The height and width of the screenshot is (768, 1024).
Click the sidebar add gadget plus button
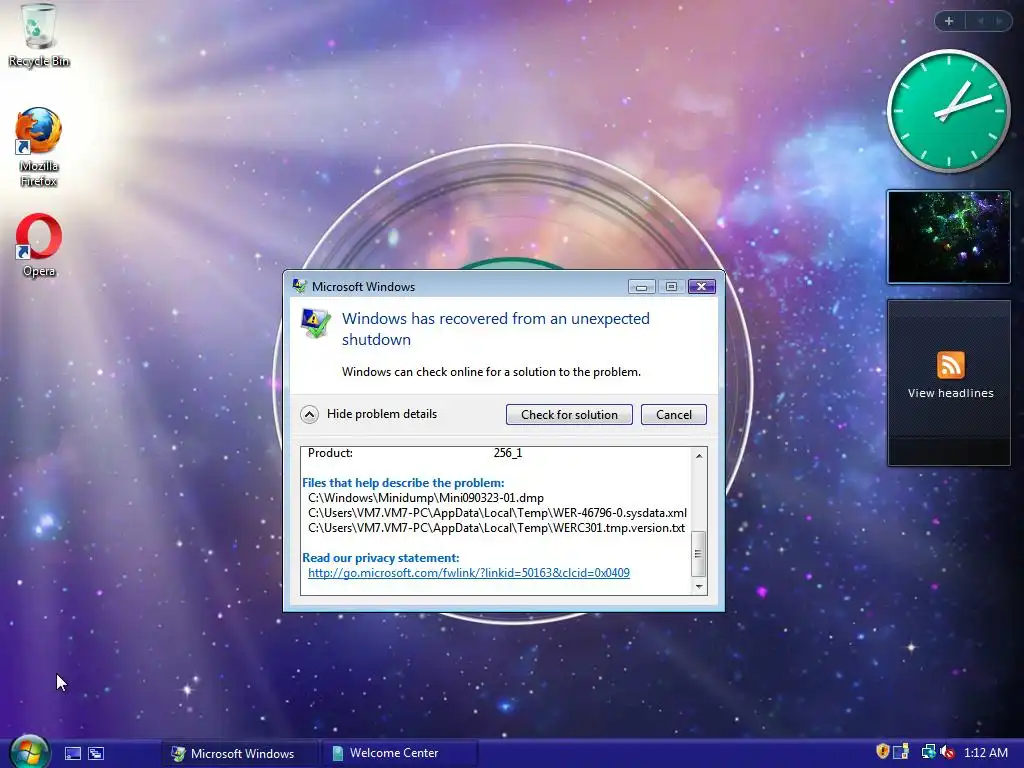pos(949,21)
